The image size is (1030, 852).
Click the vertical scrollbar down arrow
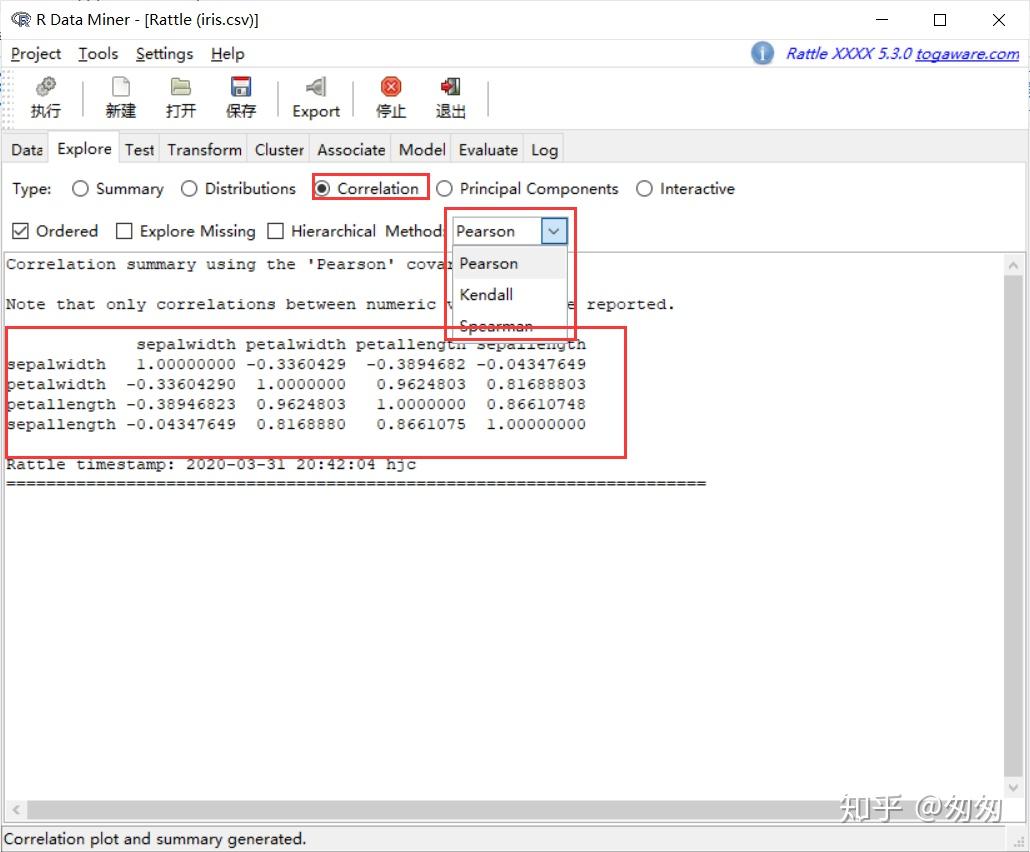point(1013,787)
